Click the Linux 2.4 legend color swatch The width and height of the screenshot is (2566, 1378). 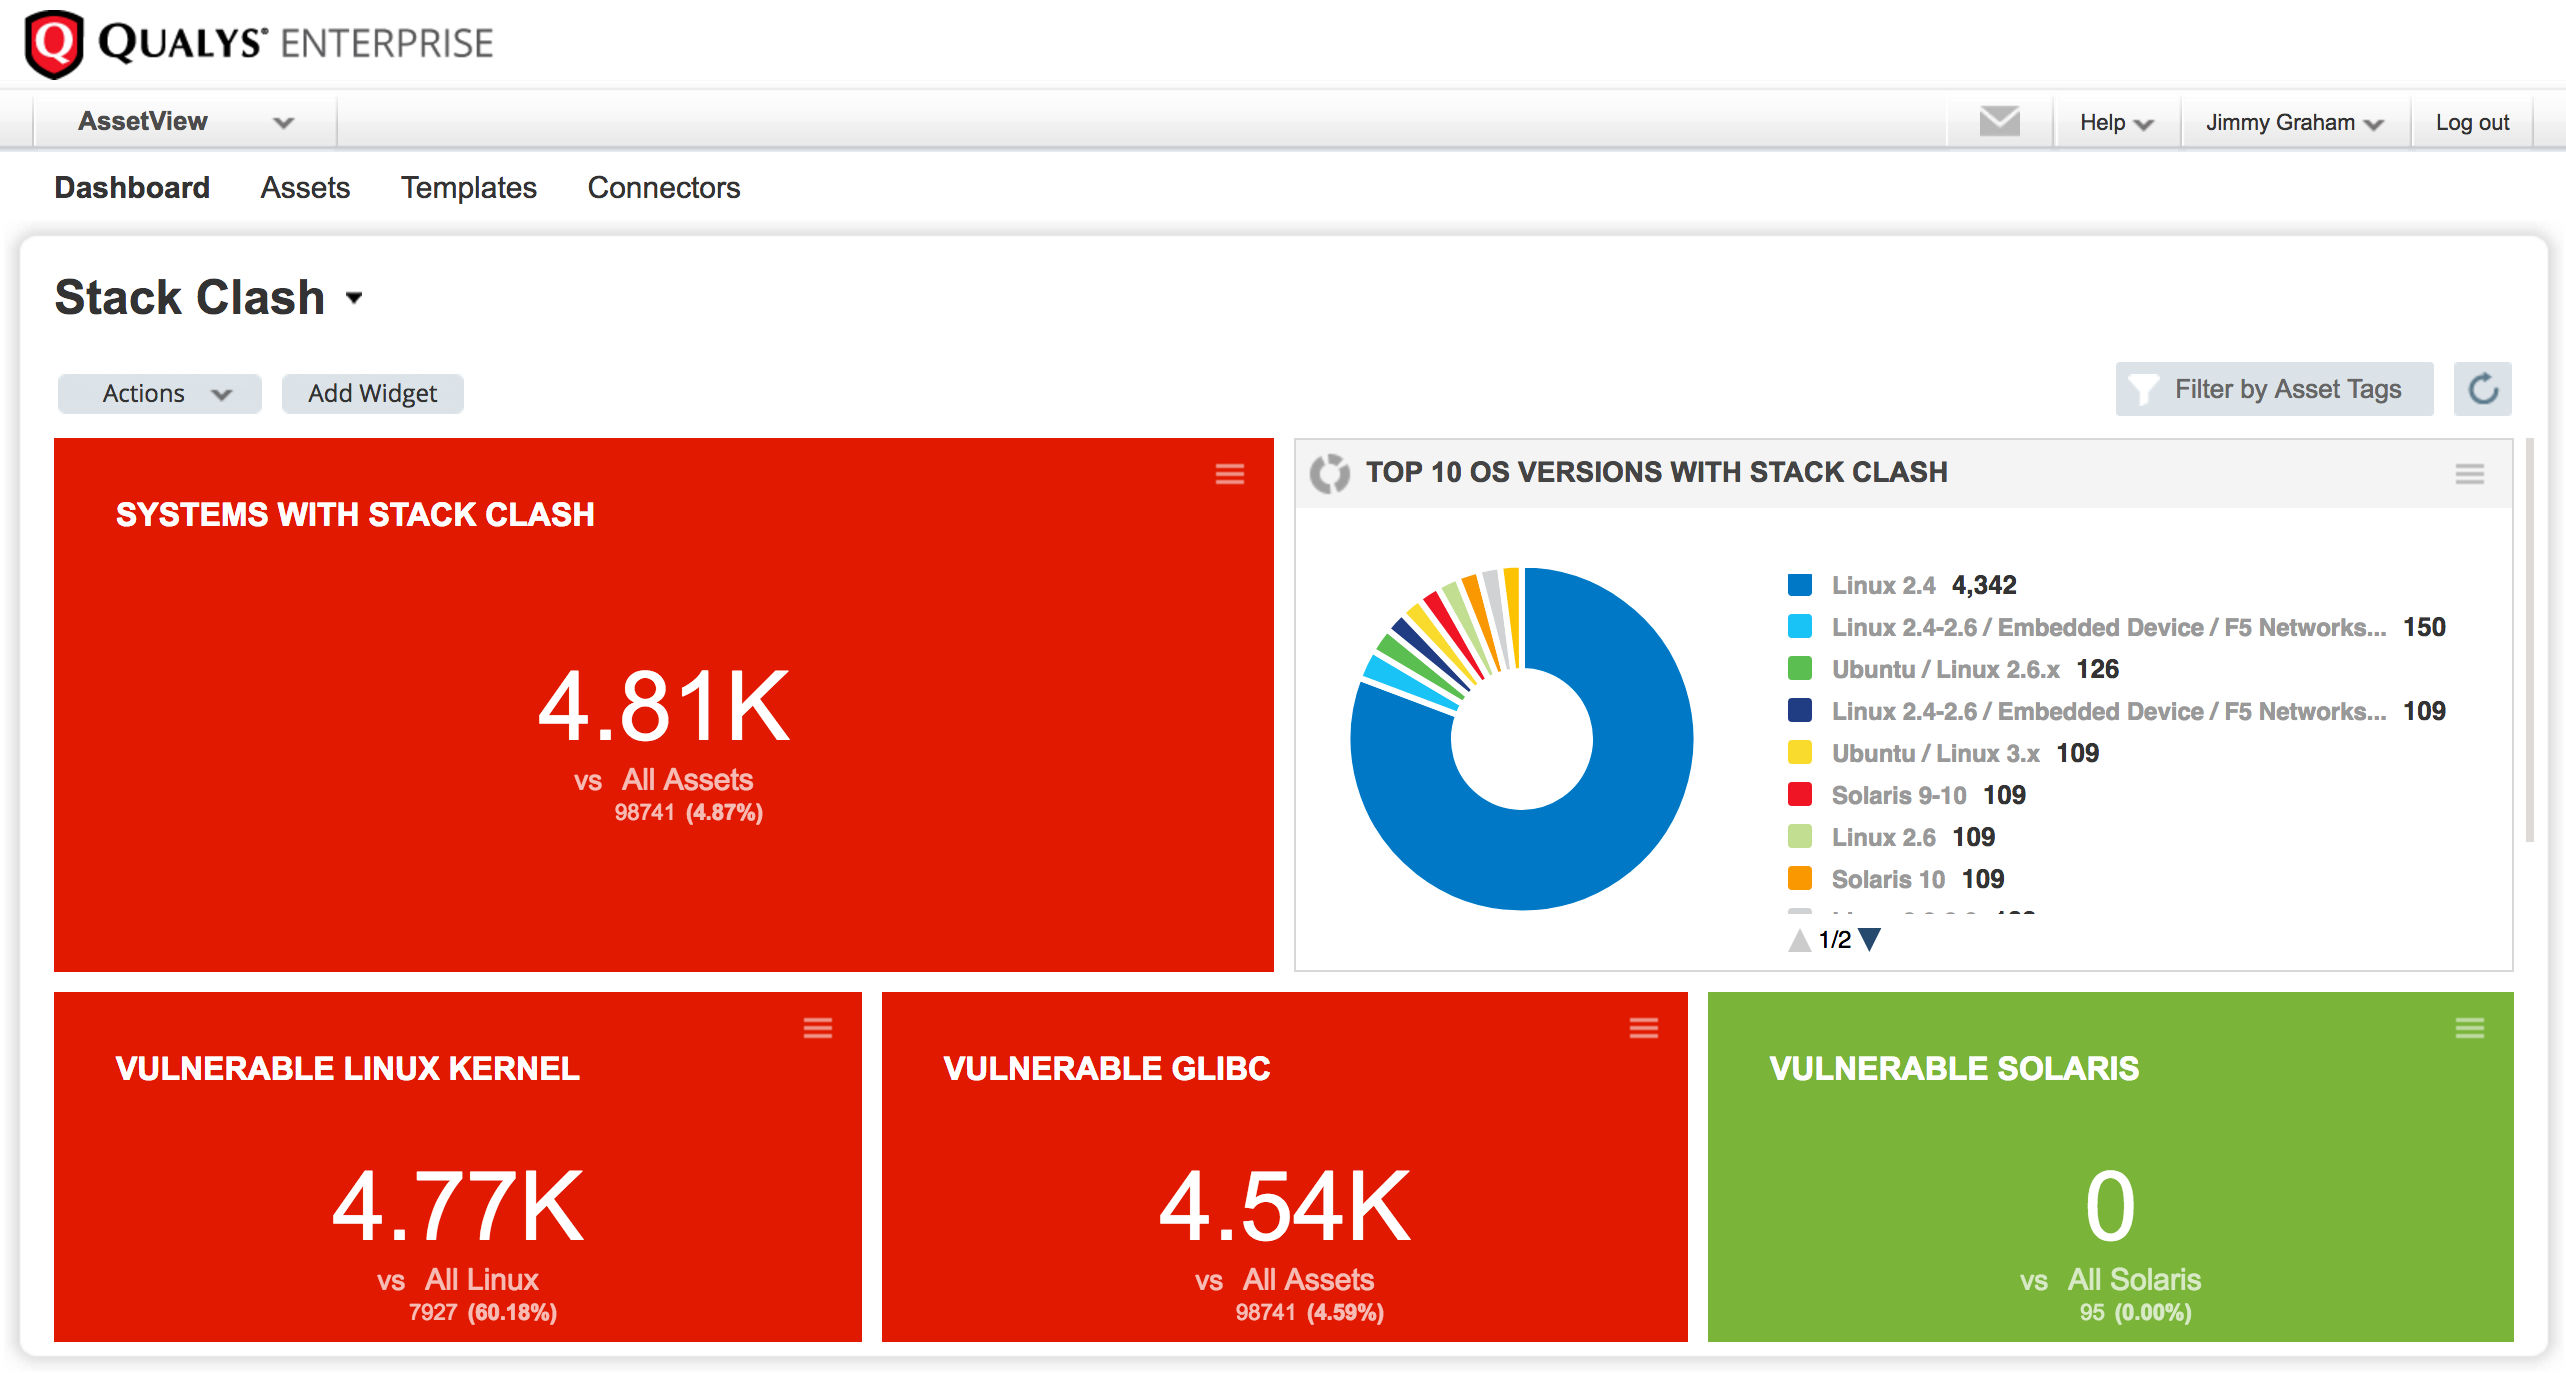coord(1799,584)
